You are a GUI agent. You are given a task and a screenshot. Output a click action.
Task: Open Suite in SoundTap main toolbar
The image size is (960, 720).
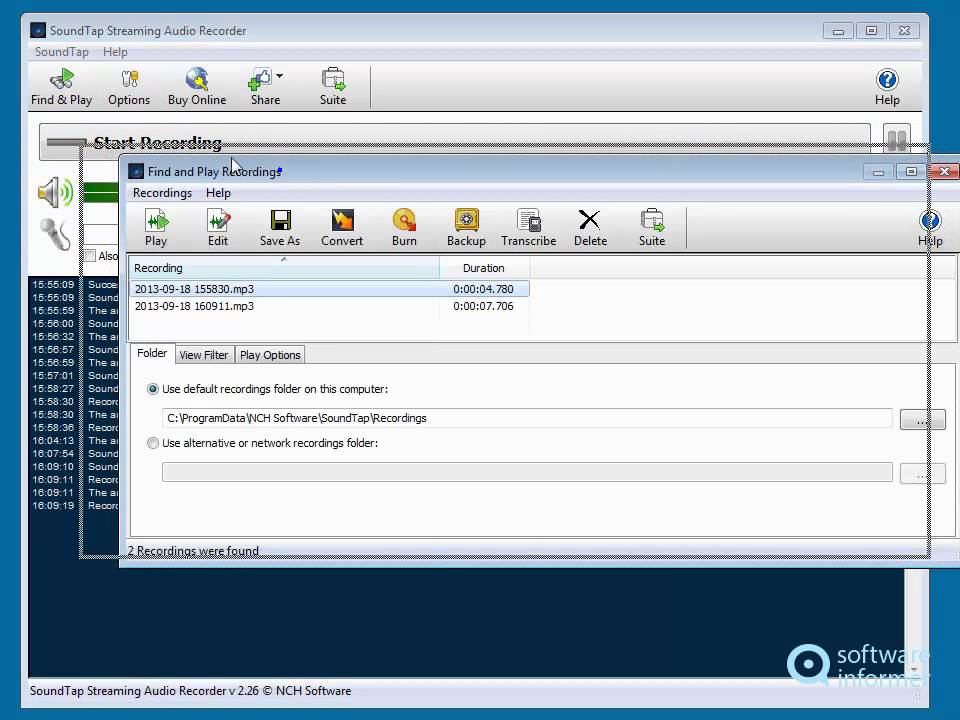coord(333,86)
